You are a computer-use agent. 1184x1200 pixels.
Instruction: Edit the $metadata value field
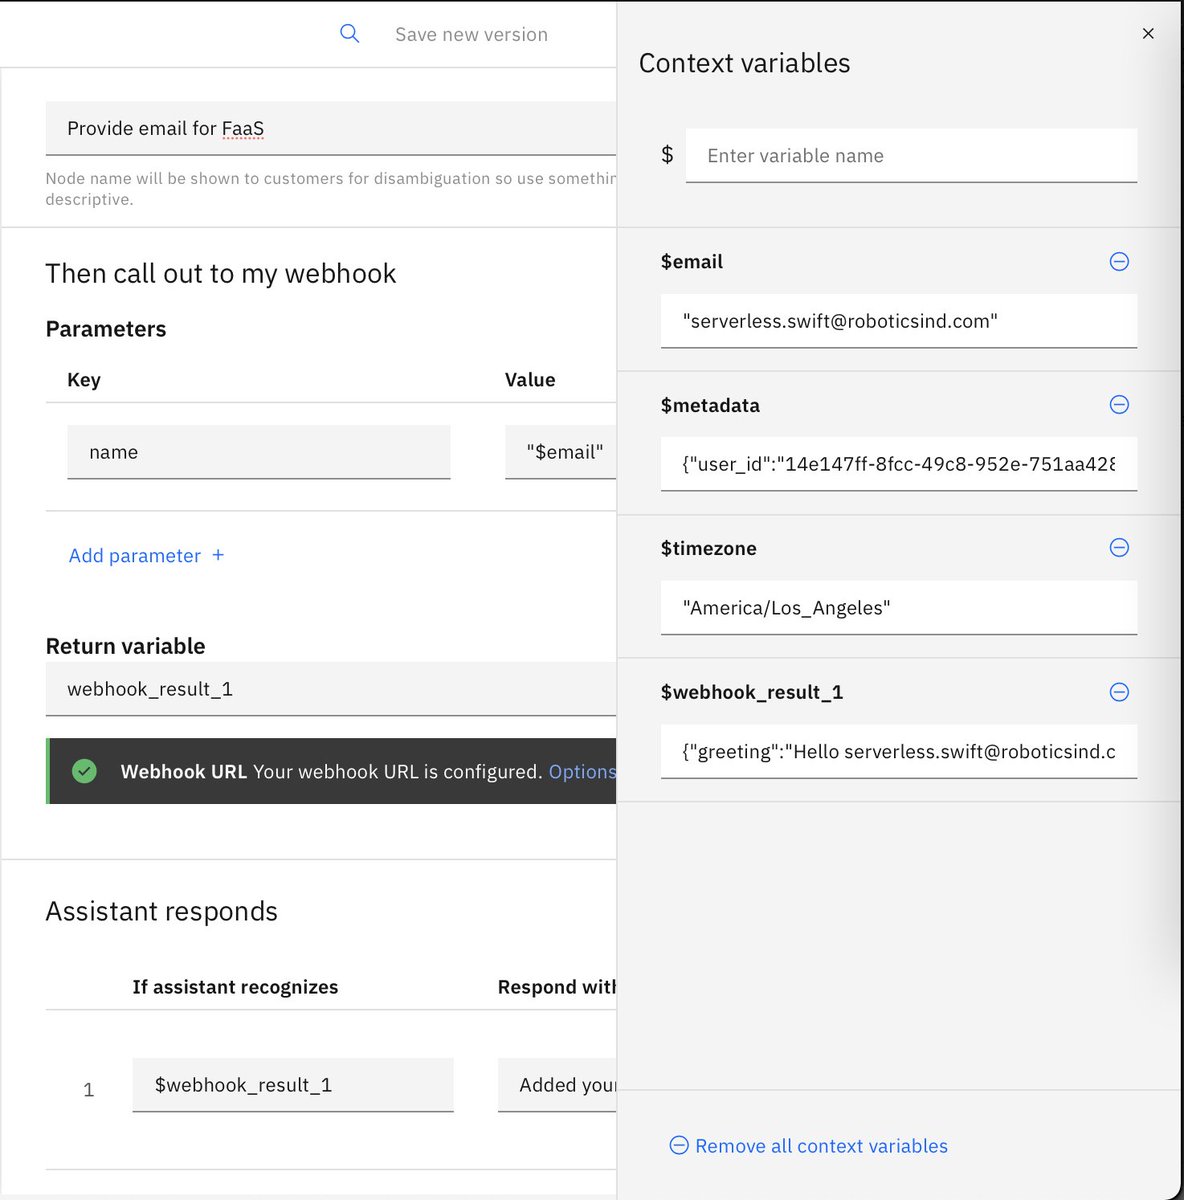(899, 464)
